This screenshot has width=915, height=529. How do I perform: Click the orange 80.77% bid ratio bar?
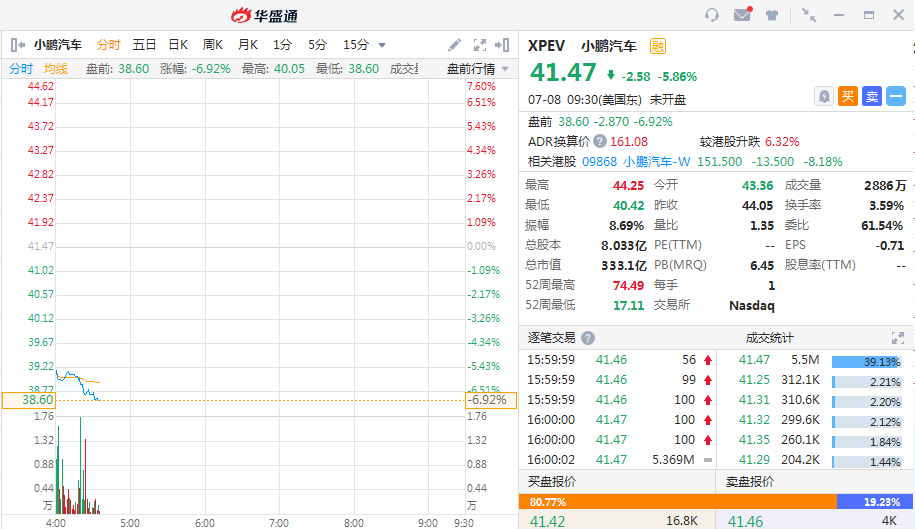tap(677, 502)
